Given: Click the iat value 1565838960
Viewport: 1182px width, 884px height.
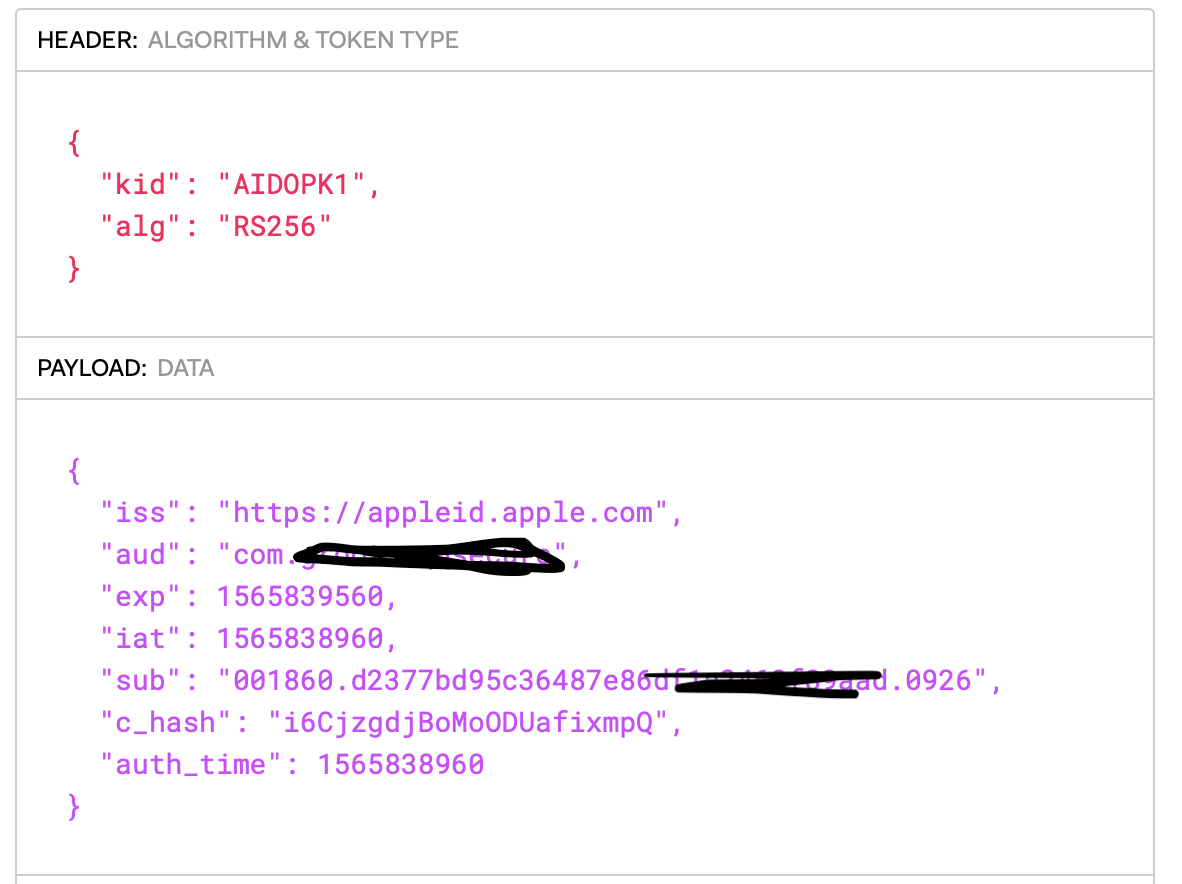Looking at the screenshot, I should tap(300, 639).
